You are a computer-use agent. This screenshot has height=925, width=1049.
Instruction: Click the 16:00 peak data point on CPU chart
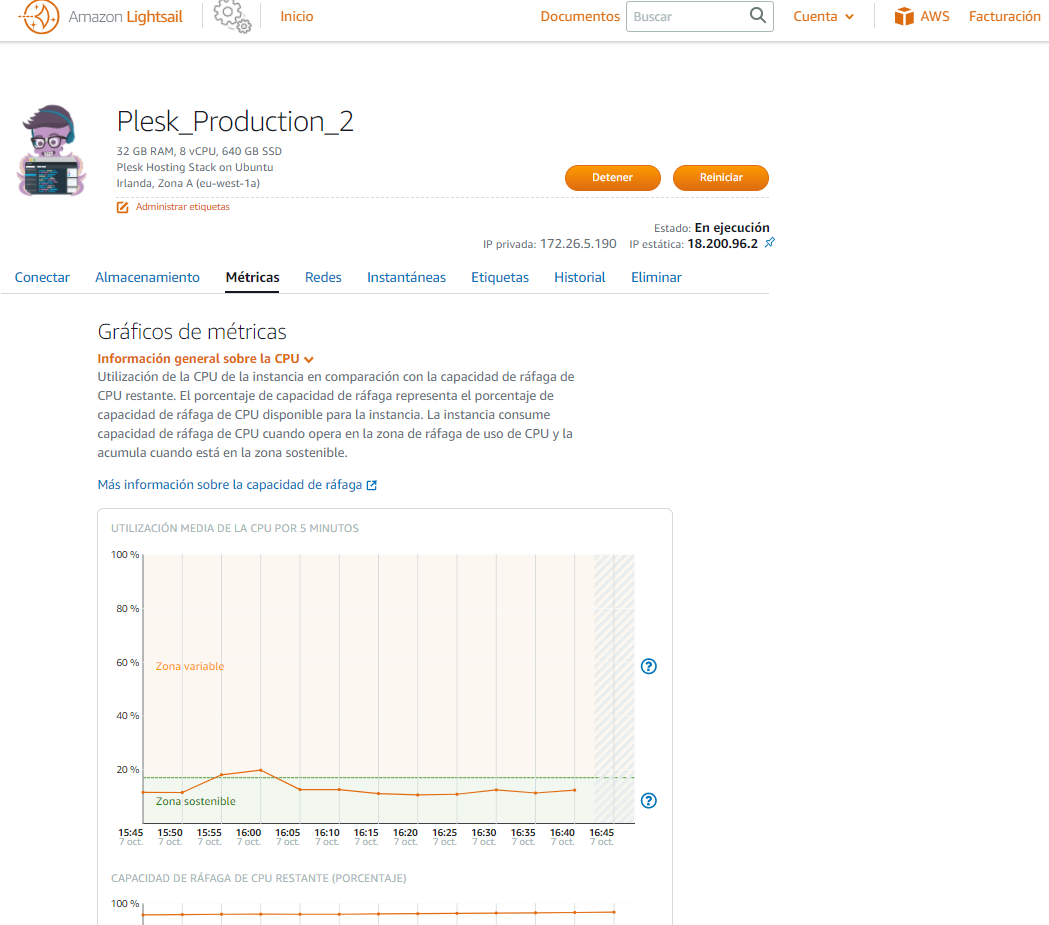(x=260, y=770)
